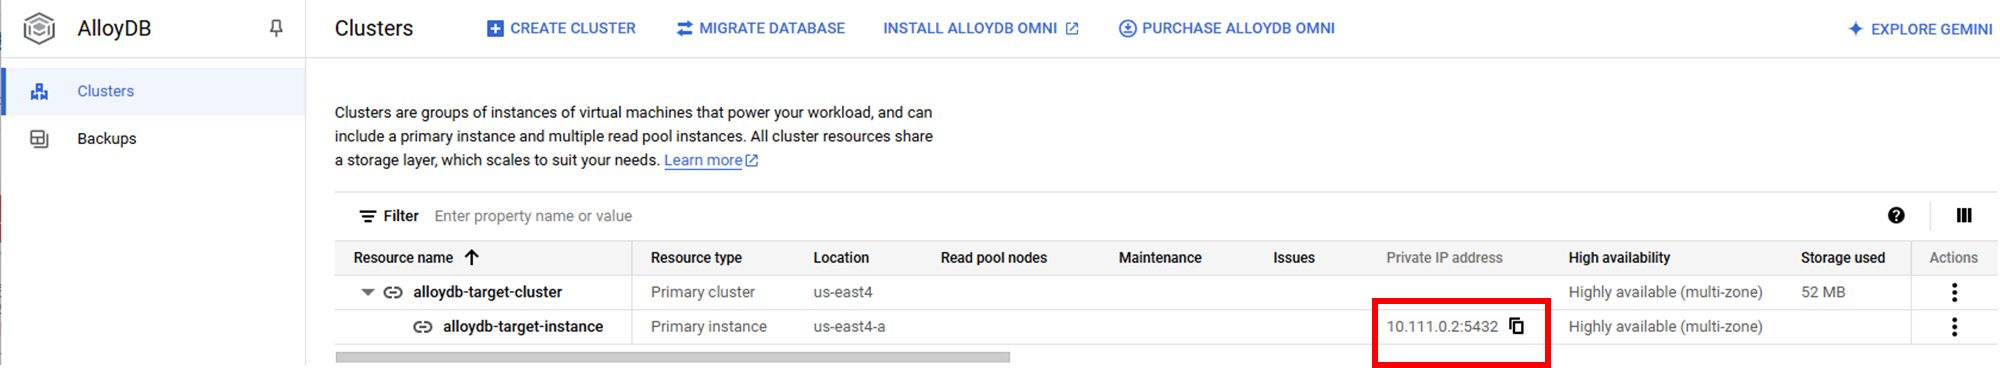Click High availability column header

[1619, 258]
